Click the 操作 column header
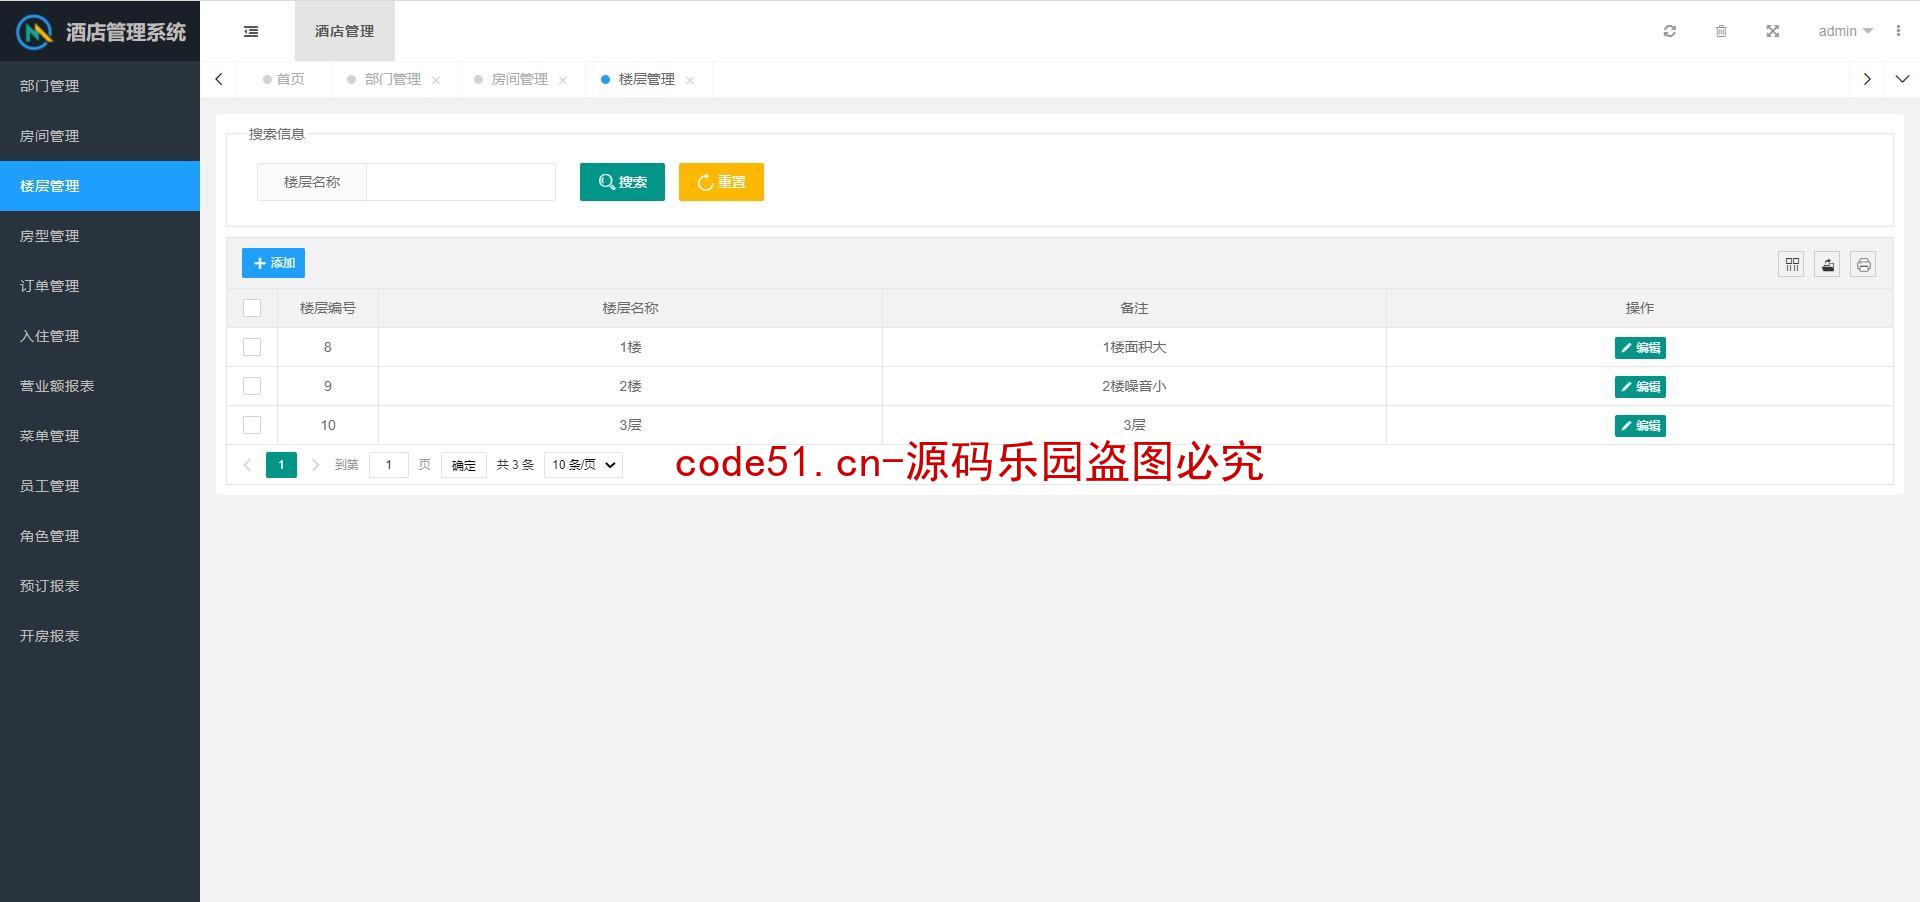This screenshot has height=902, width=1920. tap(1640, 308)
